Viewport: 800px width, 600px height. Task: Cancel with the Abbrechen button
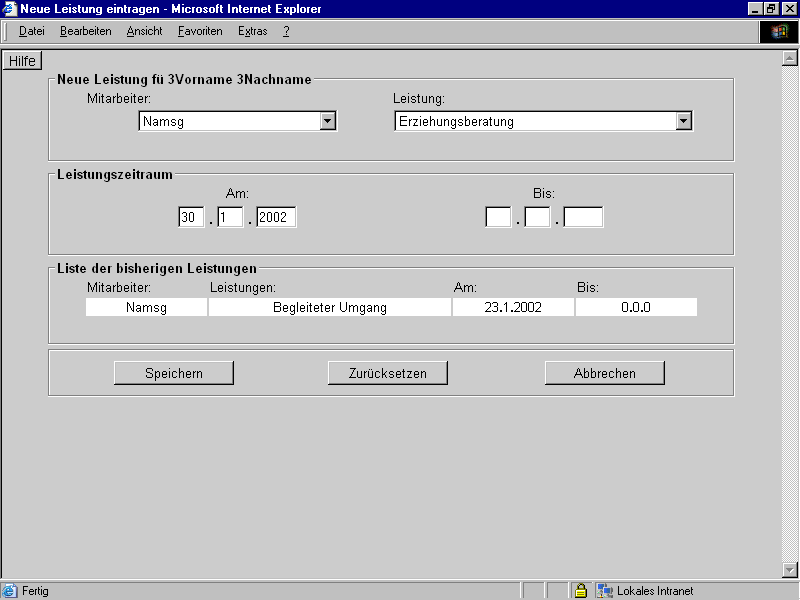click(604, 373)
